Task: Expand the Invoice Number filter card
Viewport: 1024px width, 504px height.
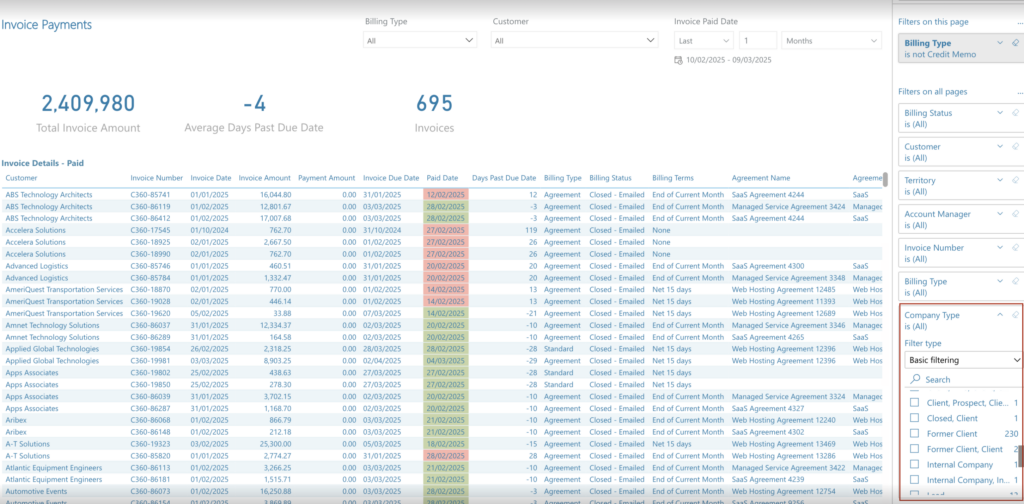Action: pyautogui.click(x=1000, y=247)
